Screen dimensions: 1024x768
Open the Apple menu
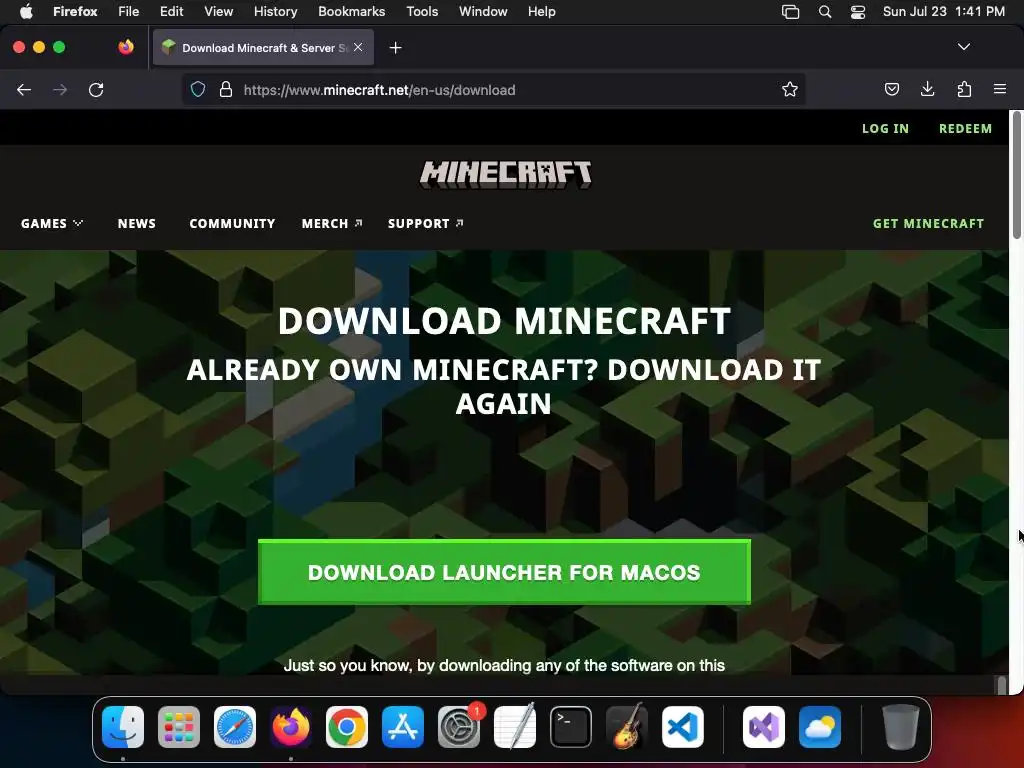[x=26, y=12]
